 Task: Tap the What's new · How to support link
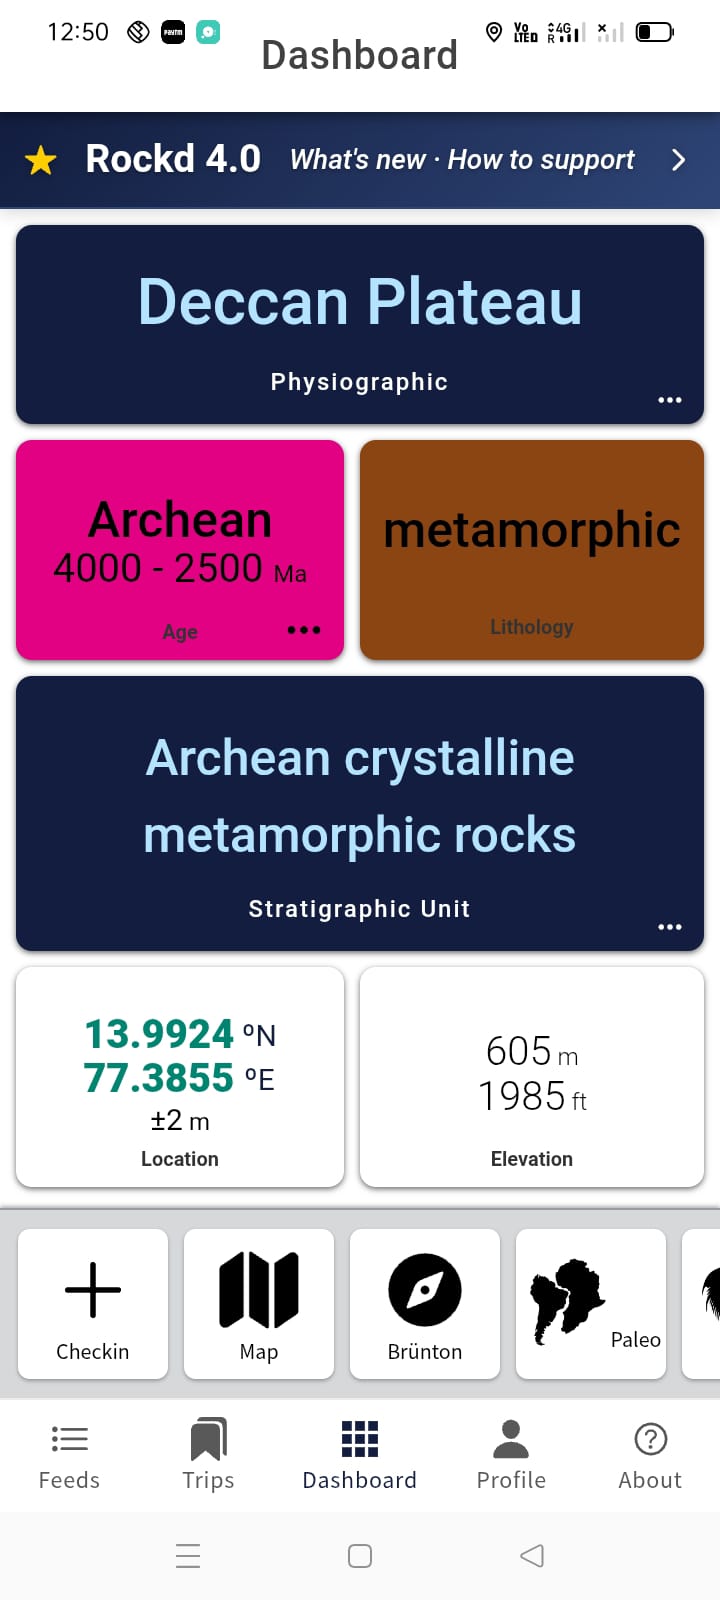[462, 160]
